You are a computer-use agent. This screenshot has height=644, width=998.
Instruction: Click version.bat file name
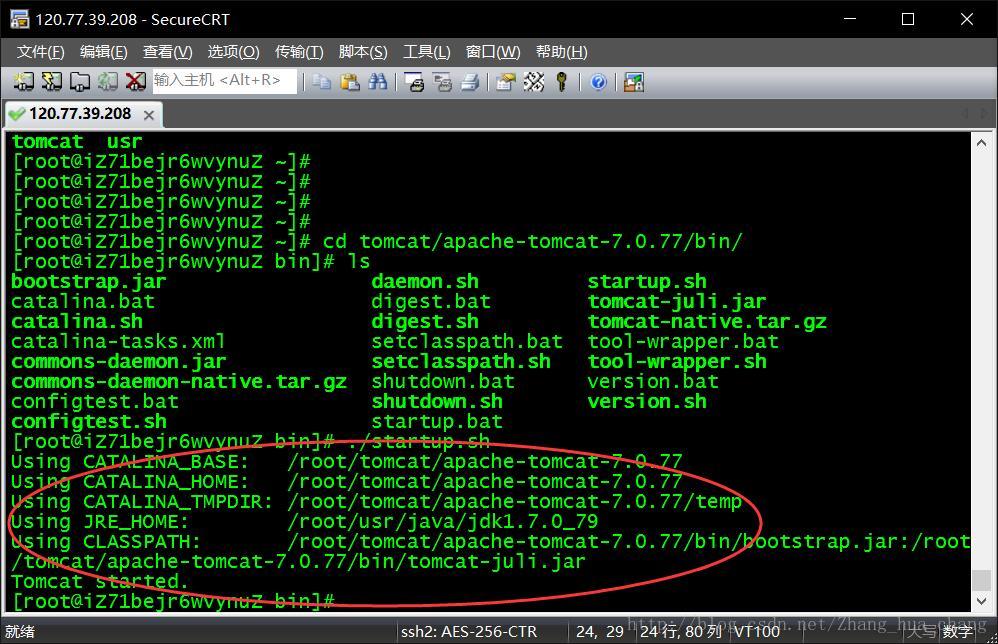point(653,381)
